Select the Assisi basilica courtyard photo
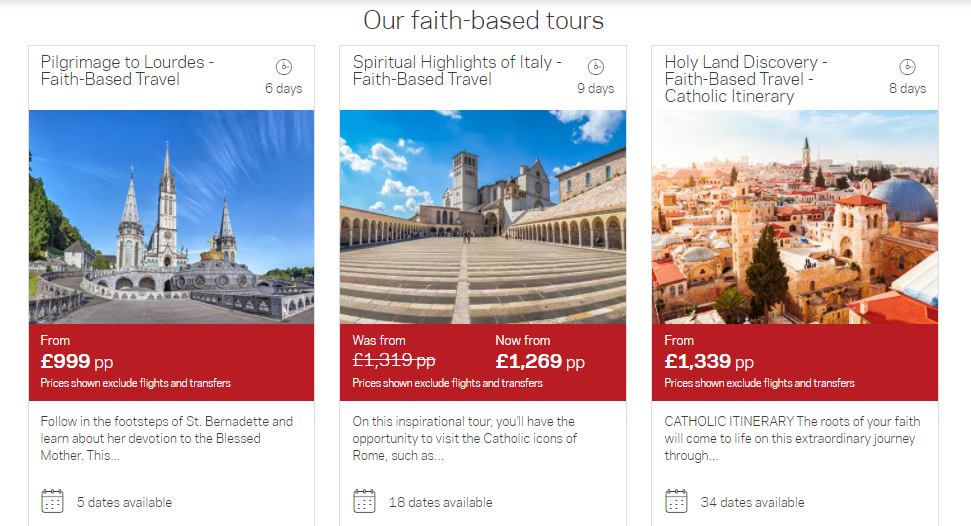The width and height of the screenshot is (971, 526). pos(483,217)
